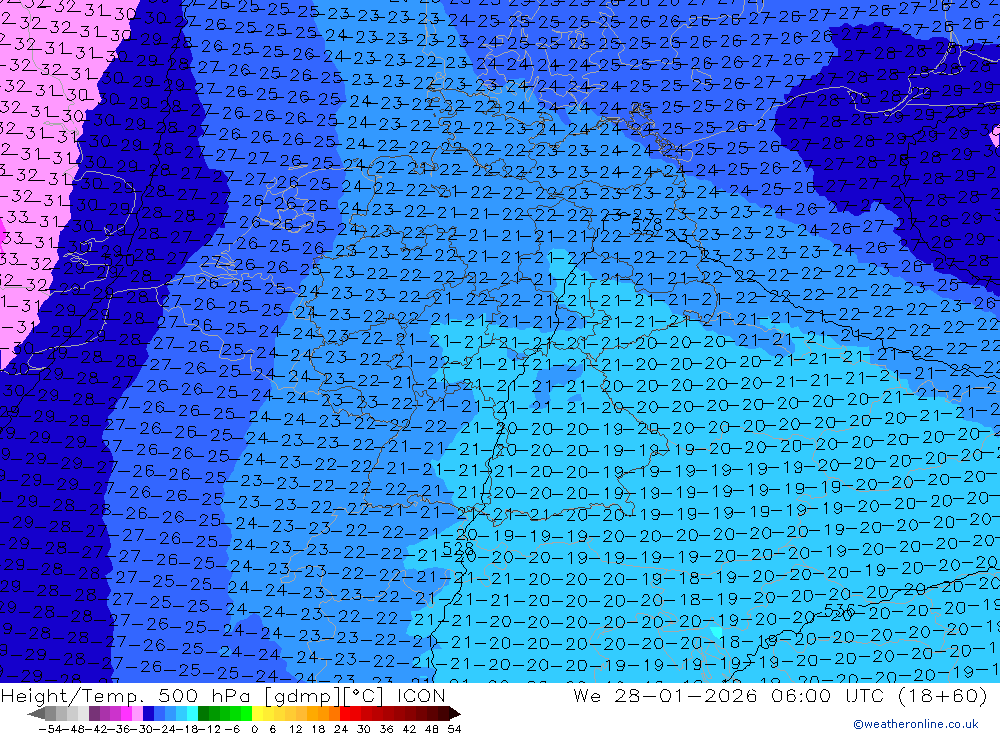Select the dark purple -42 legend swatch
This screenshot has height=733, width=1000.
point(94,713)
